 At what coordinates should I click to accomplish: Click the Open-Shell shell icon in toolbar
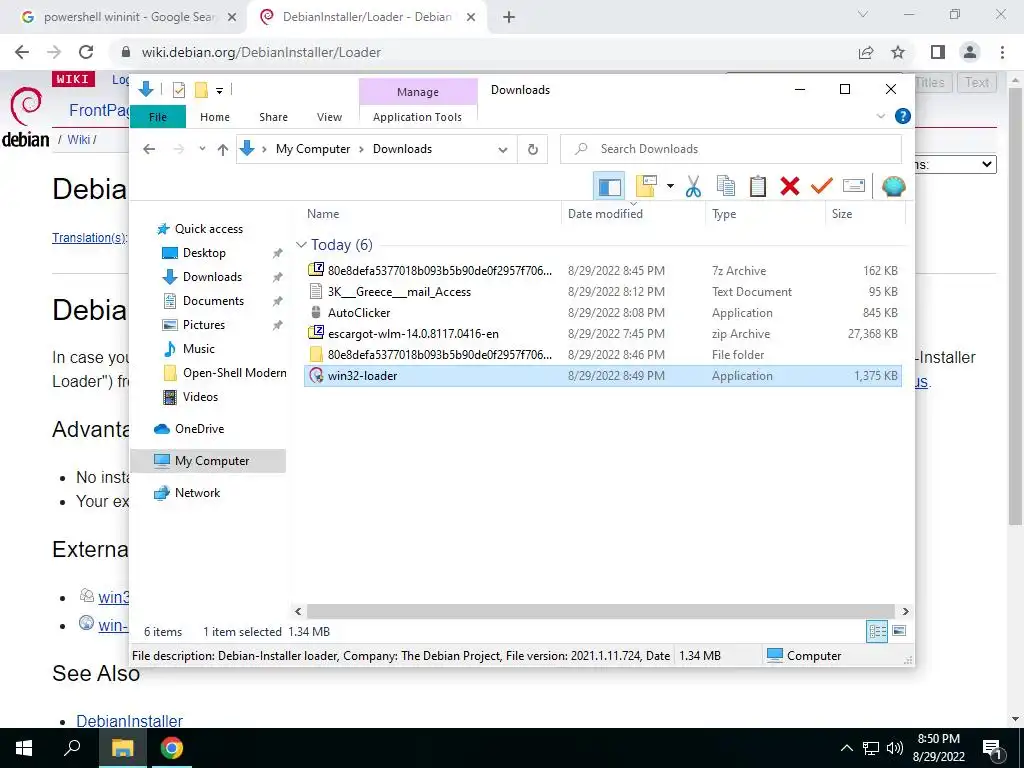pyautogui.click(x=893, y=186)
